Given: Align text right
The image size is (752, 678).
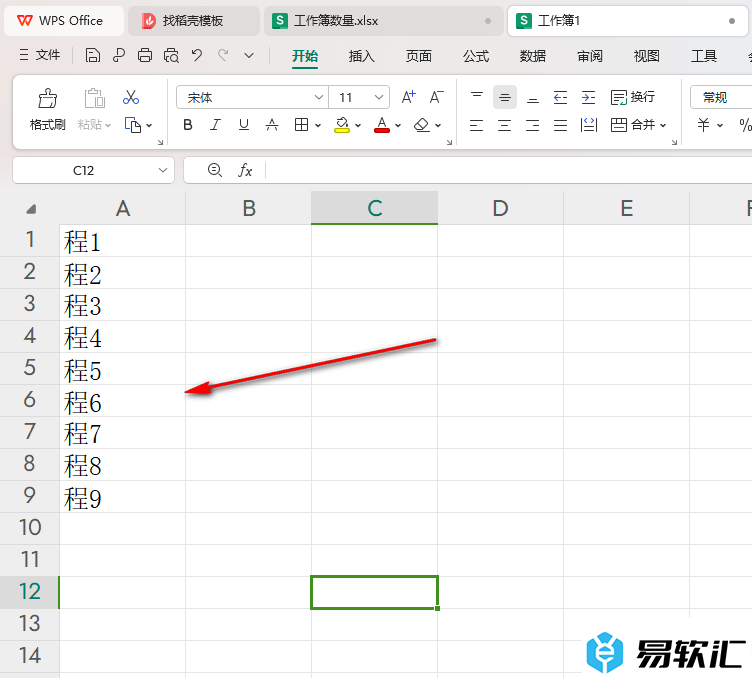Looking at the screenshot, I should (x=532, y=126).
